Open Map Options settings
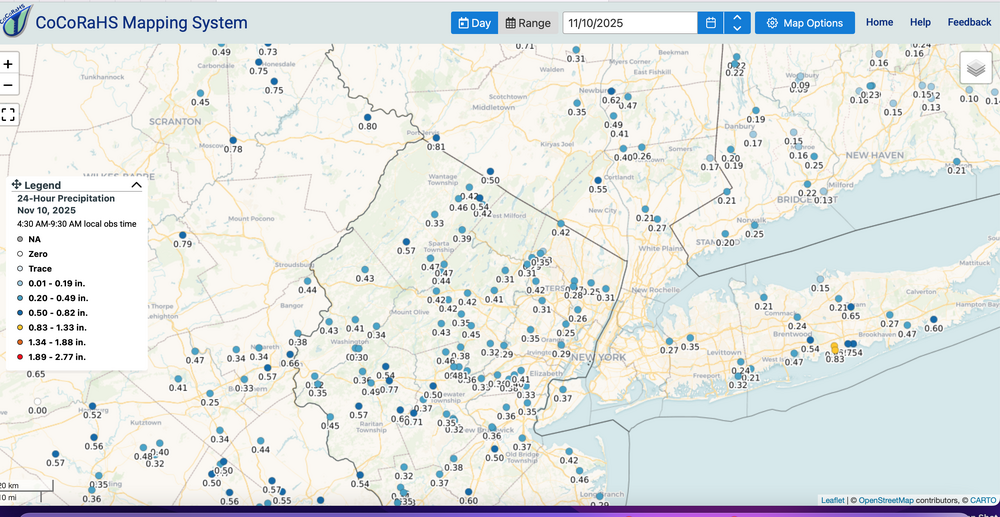Viewport: 1000px width, 517px height. pyautogui.click(x=805, y=23)
